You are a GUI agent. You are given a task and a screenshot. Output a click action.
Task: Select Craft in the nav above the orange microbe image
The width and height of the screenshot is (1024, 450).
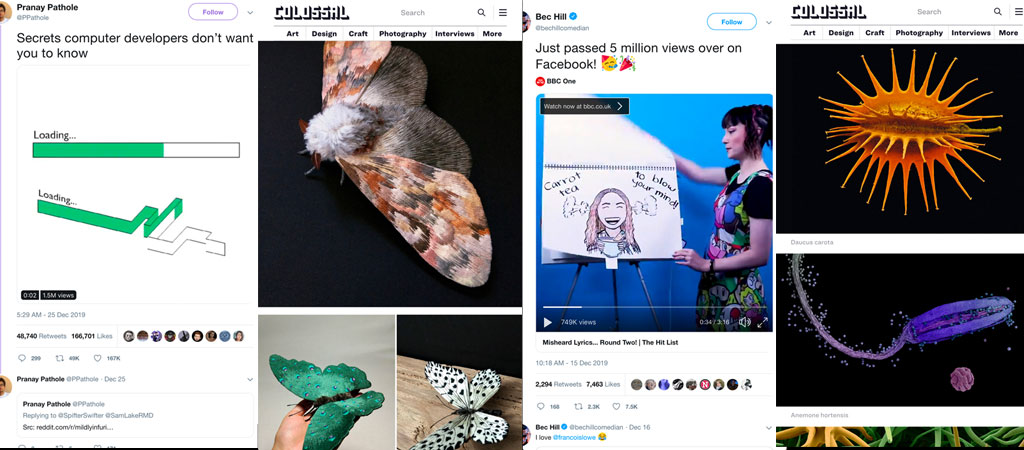tap(874, 33)
